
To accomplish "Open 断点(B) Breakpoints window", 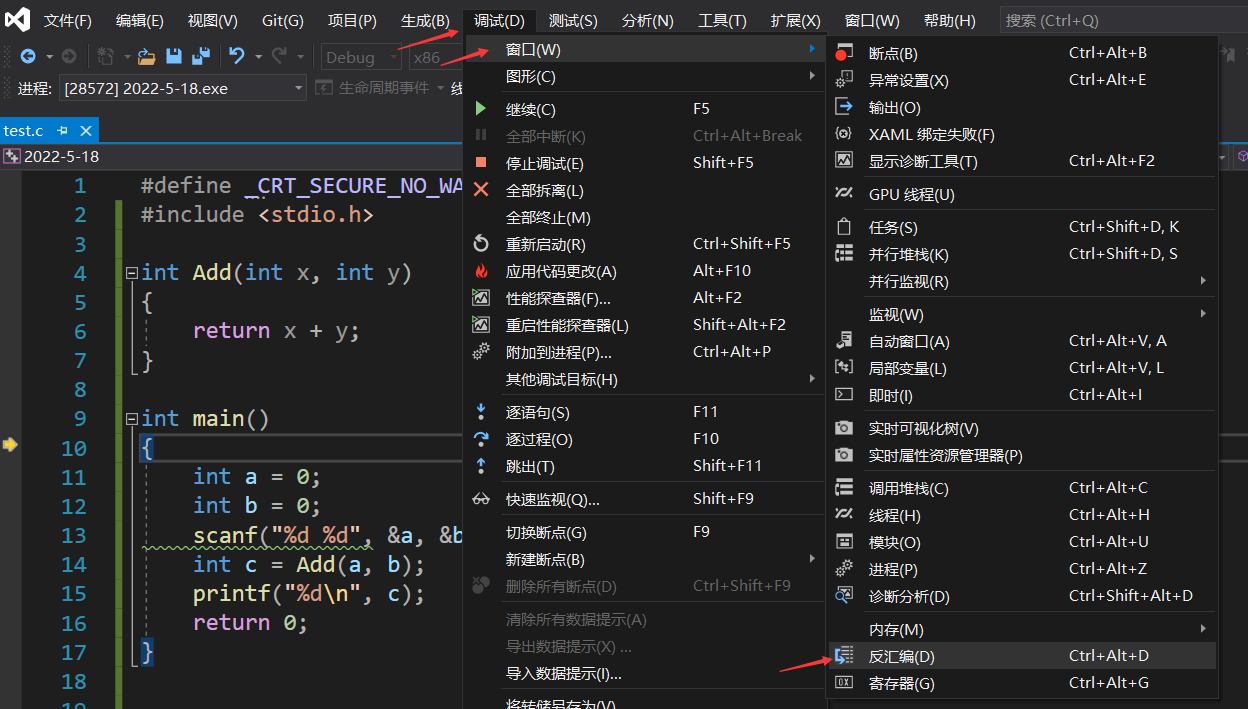I will (x=892, y=53).
